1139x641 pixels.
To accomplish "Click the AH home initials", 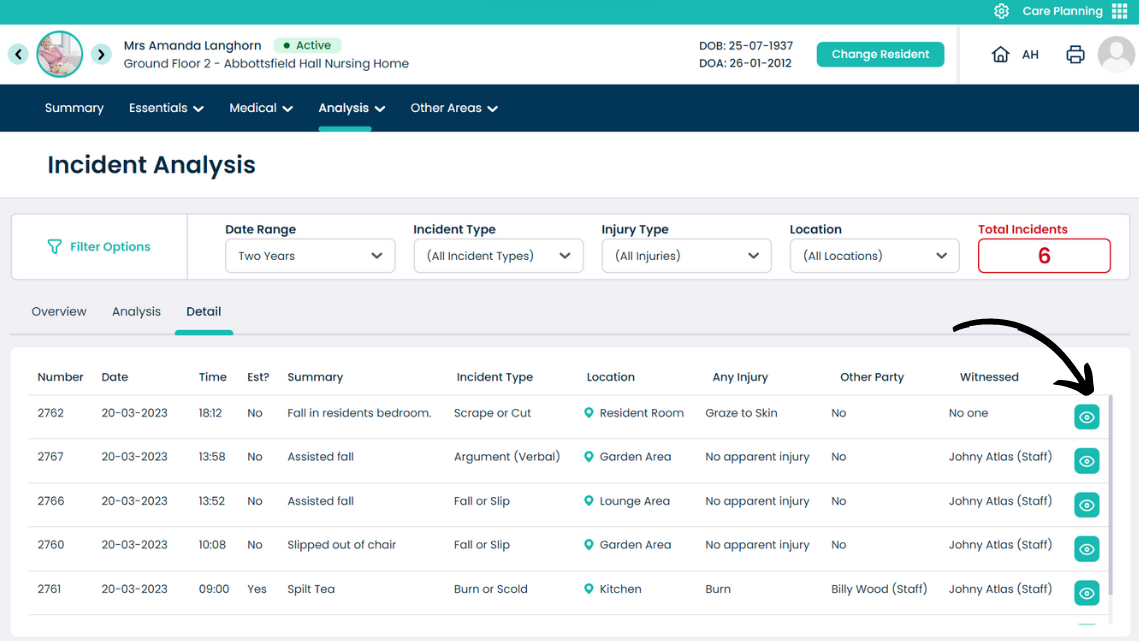I will click(x=1030, y=55).
